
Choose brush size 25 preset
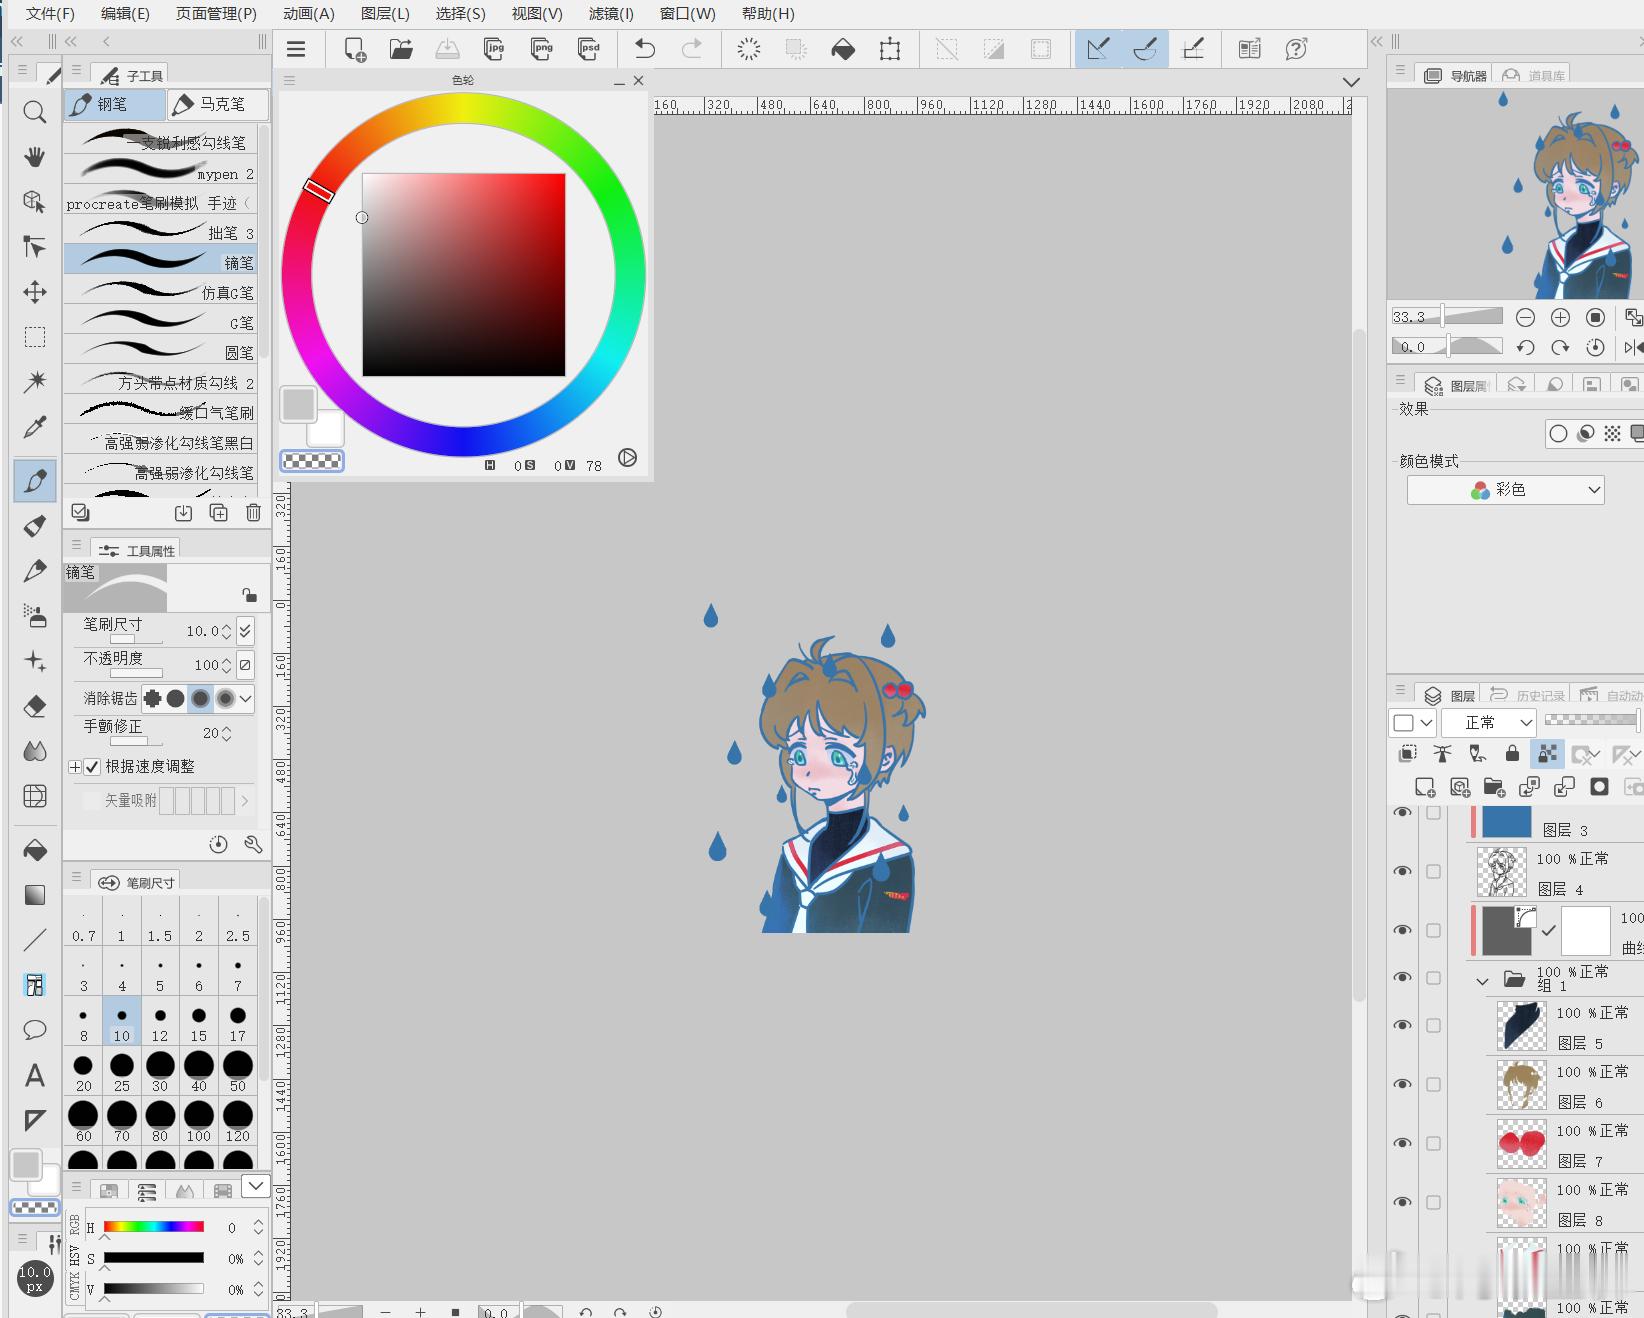pyautogui.click(x=122, y=1072)
